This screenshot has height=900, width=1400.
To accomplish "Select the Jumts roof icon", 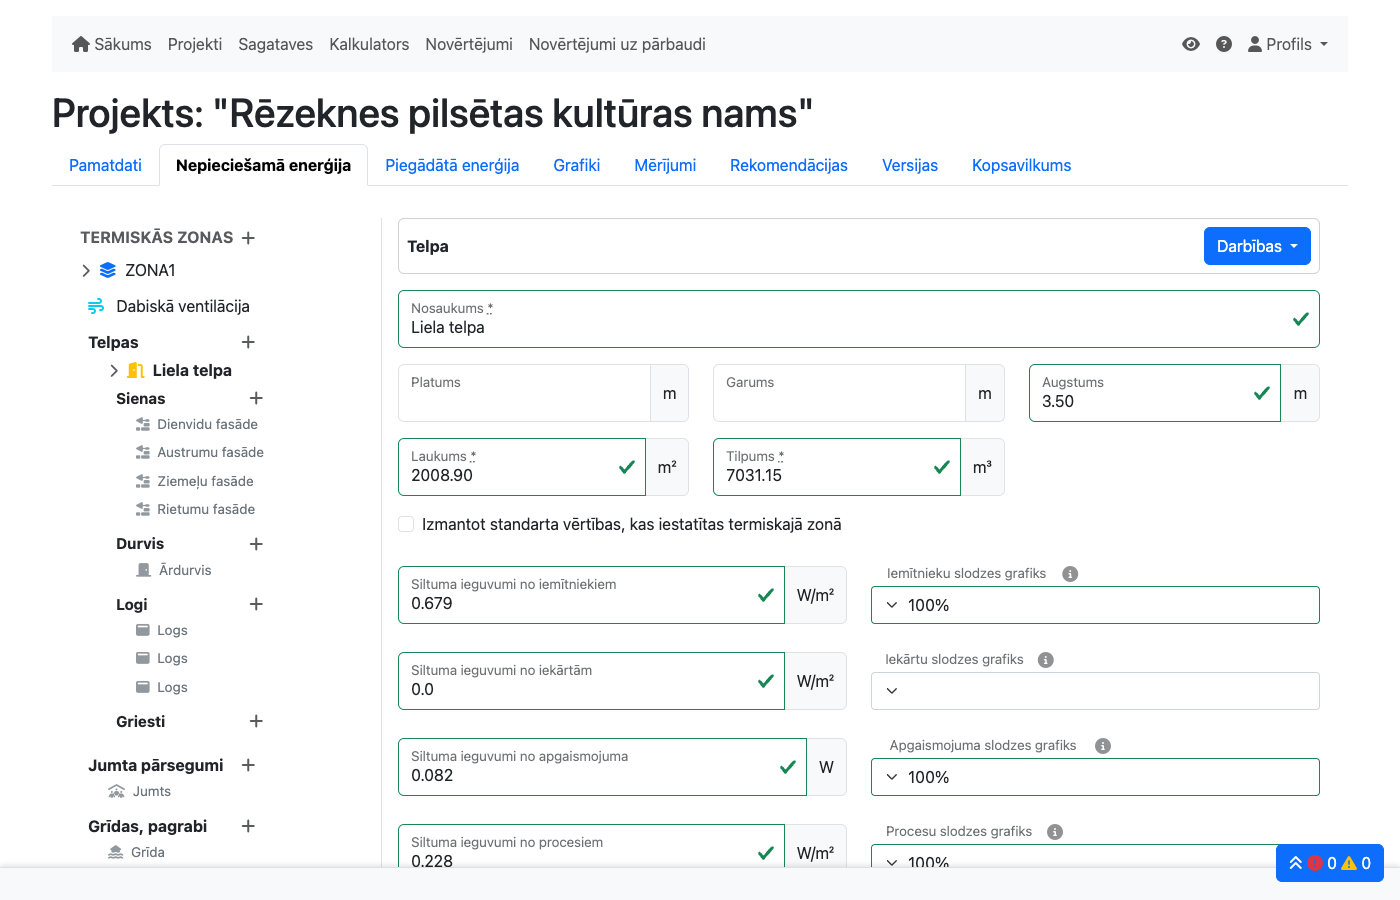I will [119, 791].
